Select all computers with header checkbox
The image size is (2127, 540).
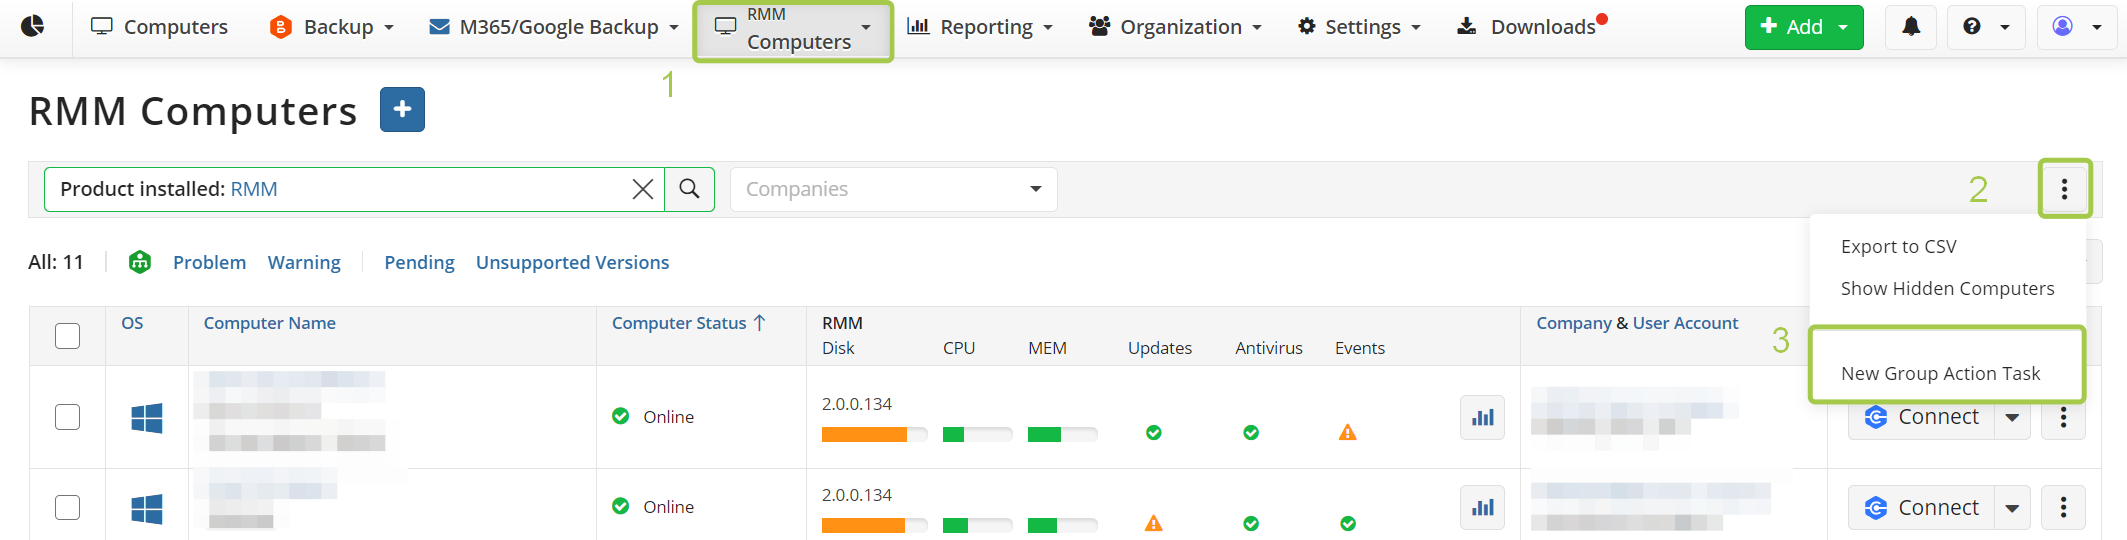67,336
